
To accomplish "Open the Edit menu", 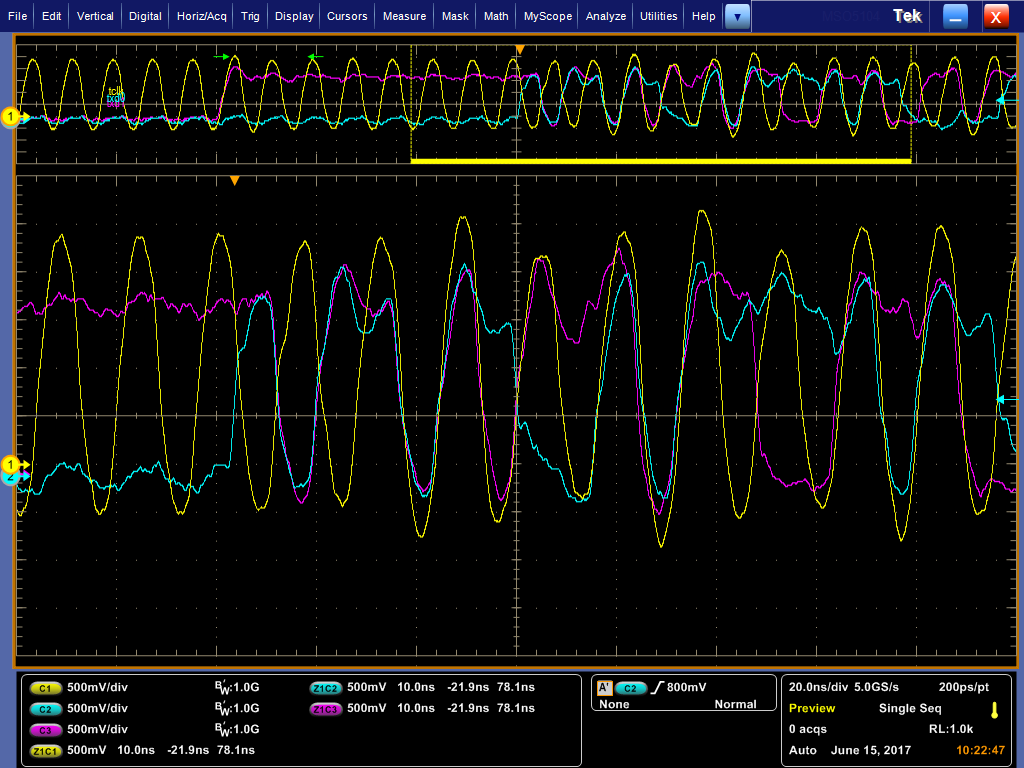I will (x=51, y=16).
